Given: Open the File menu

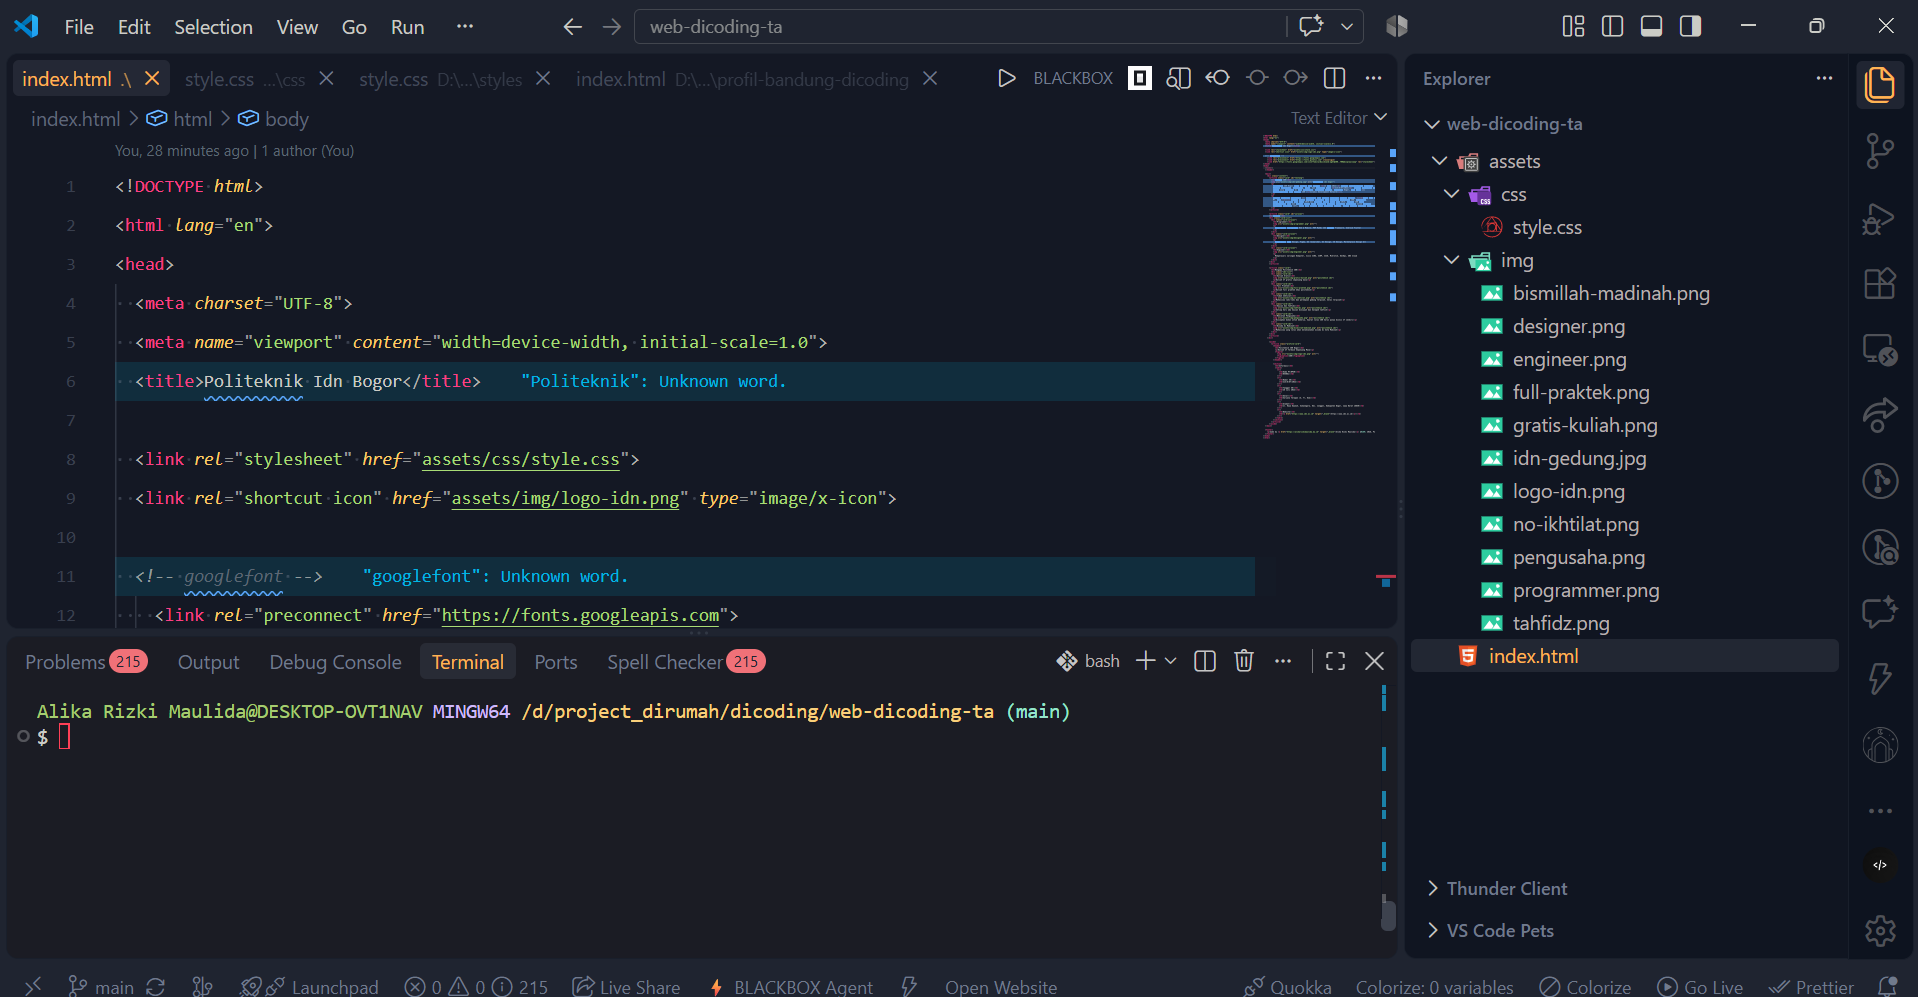Looking at the screenshot, I should point(79,27).
